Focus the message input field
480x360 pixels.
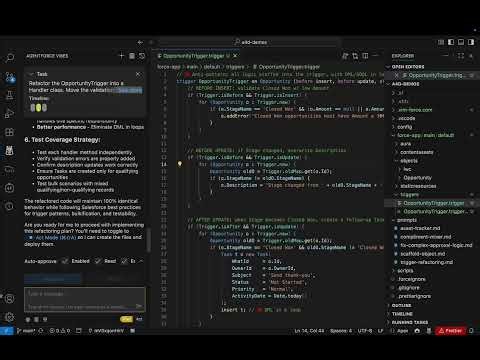[x=85, y=299]
